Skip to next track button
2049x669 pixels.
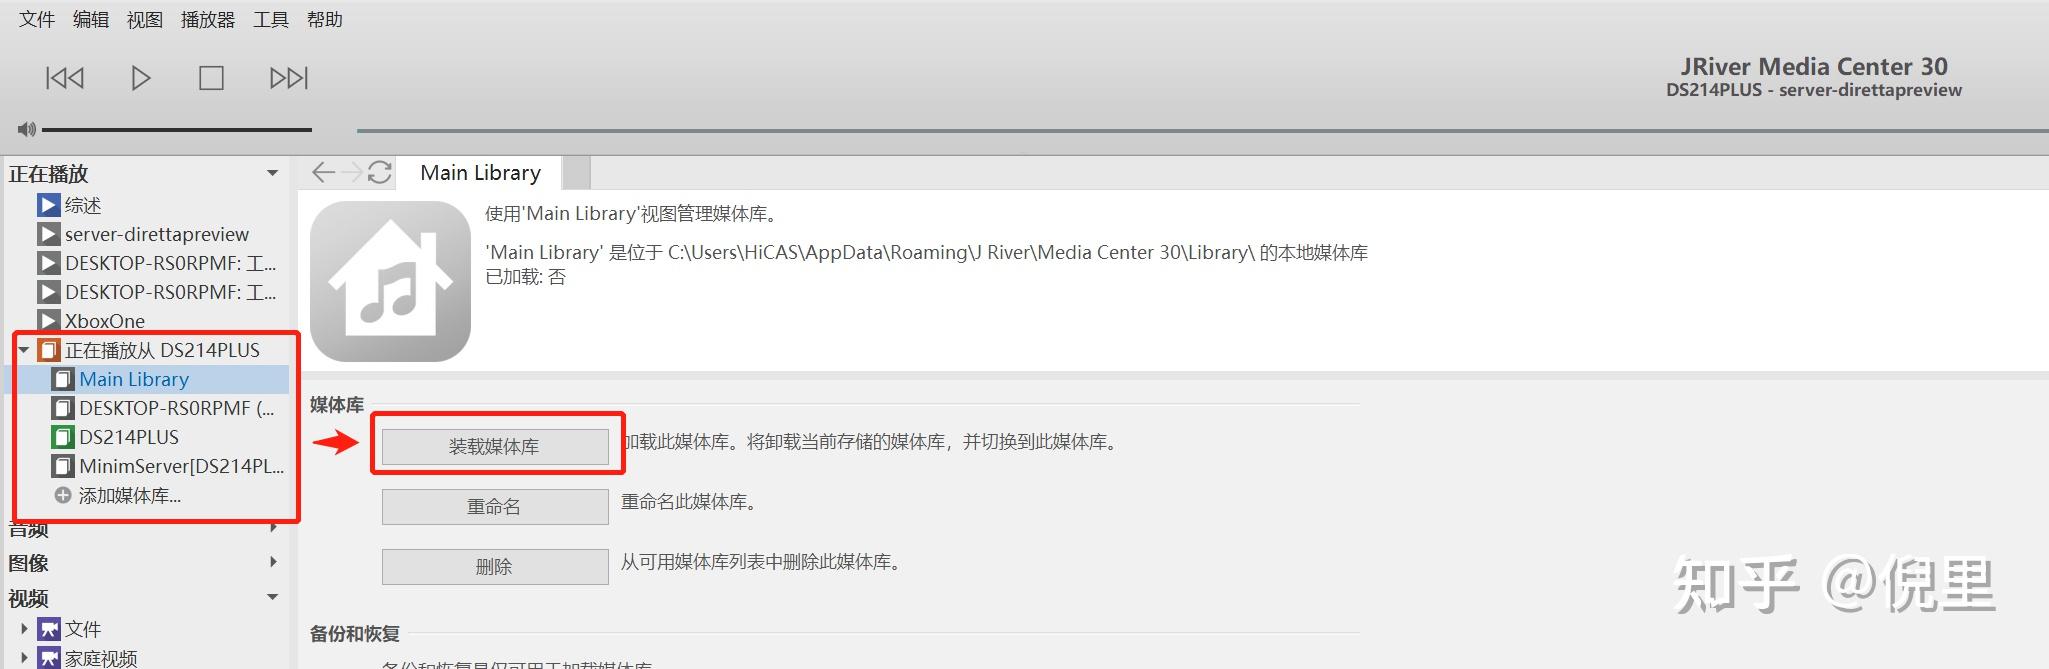point(289,78)
